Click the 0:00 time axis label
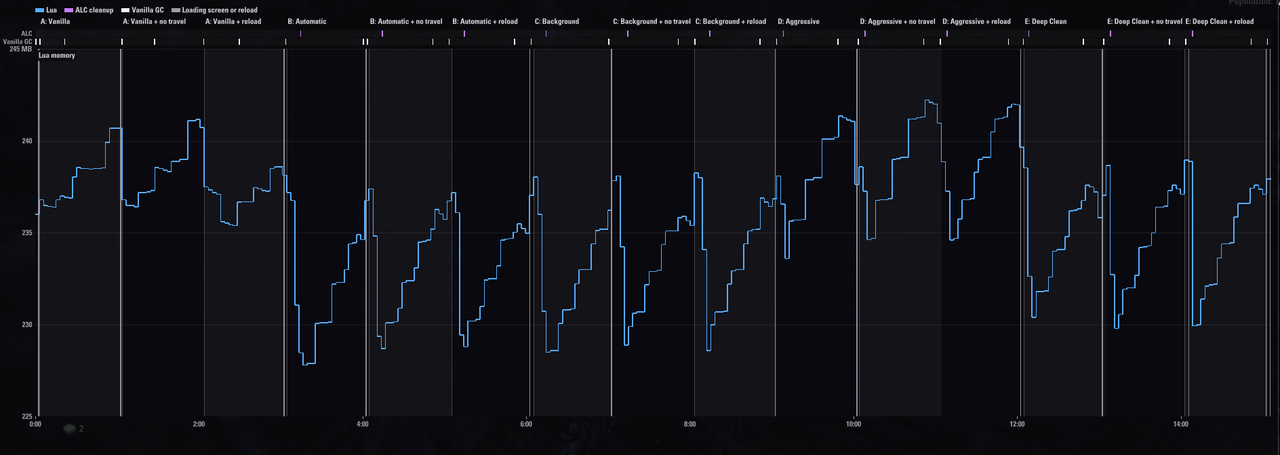The width and height of the screenshot is (1280, 455). [x=36, y=425]
